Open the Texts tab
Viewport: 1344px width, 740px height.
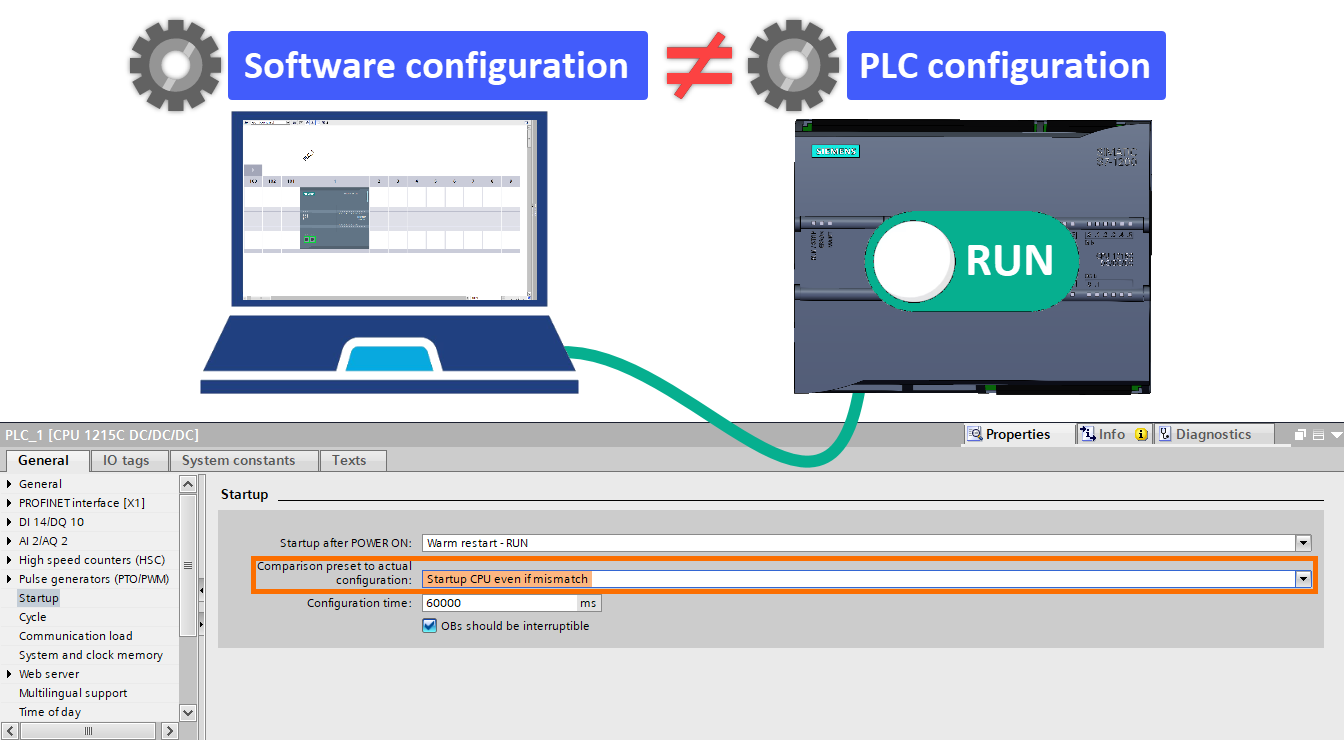click(x=352, y=460)
